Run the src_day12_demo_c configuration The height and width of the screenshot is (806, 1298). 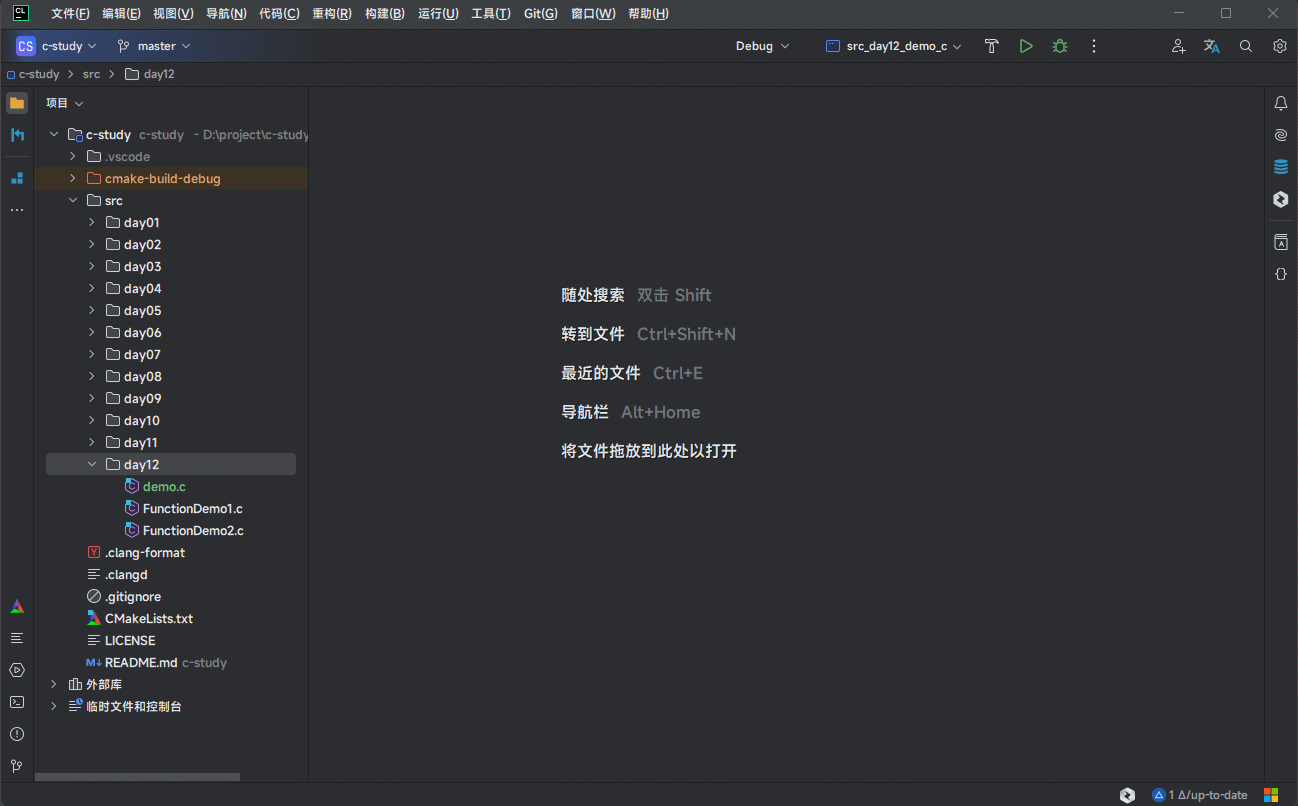tap(1025, 45)
